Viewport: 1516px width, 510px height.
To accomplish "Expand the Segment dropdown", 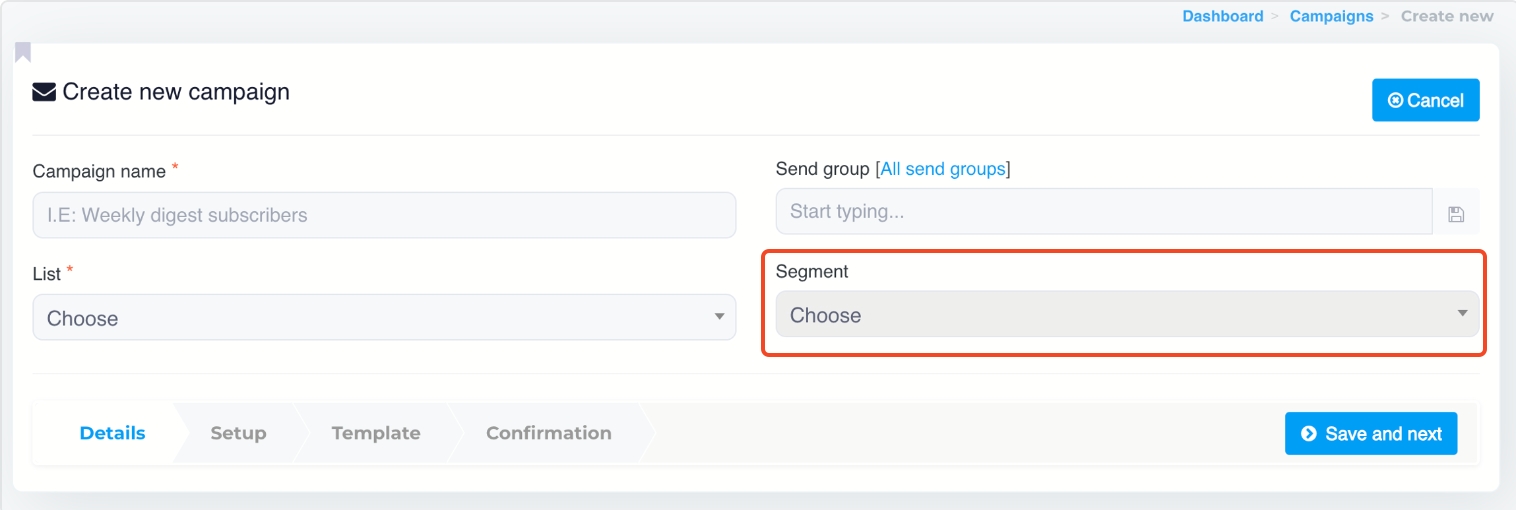I will click(1127, 315).
